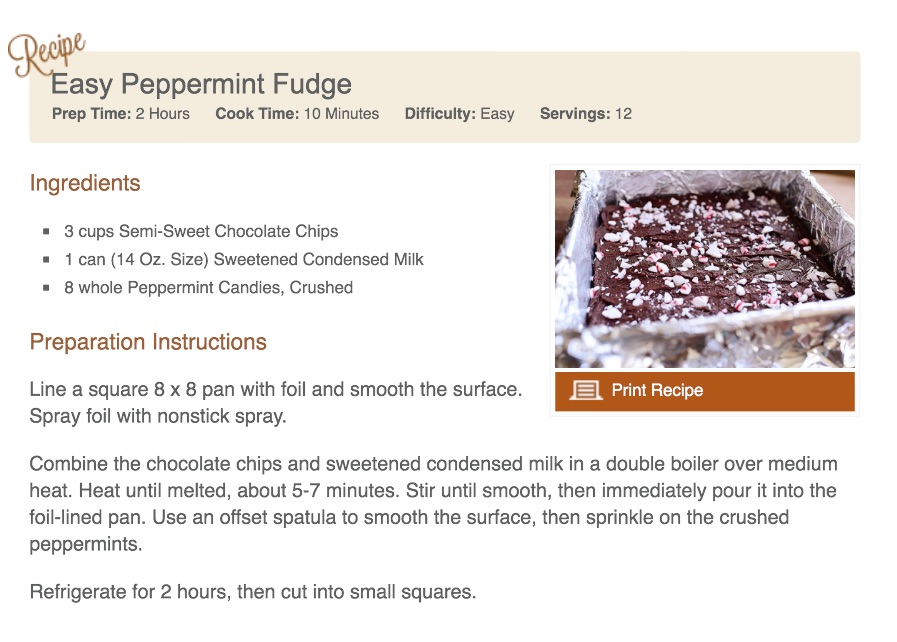
Task: Click the 'Refrigerate for 2 hours' sentence
Action: pos(253,592)
